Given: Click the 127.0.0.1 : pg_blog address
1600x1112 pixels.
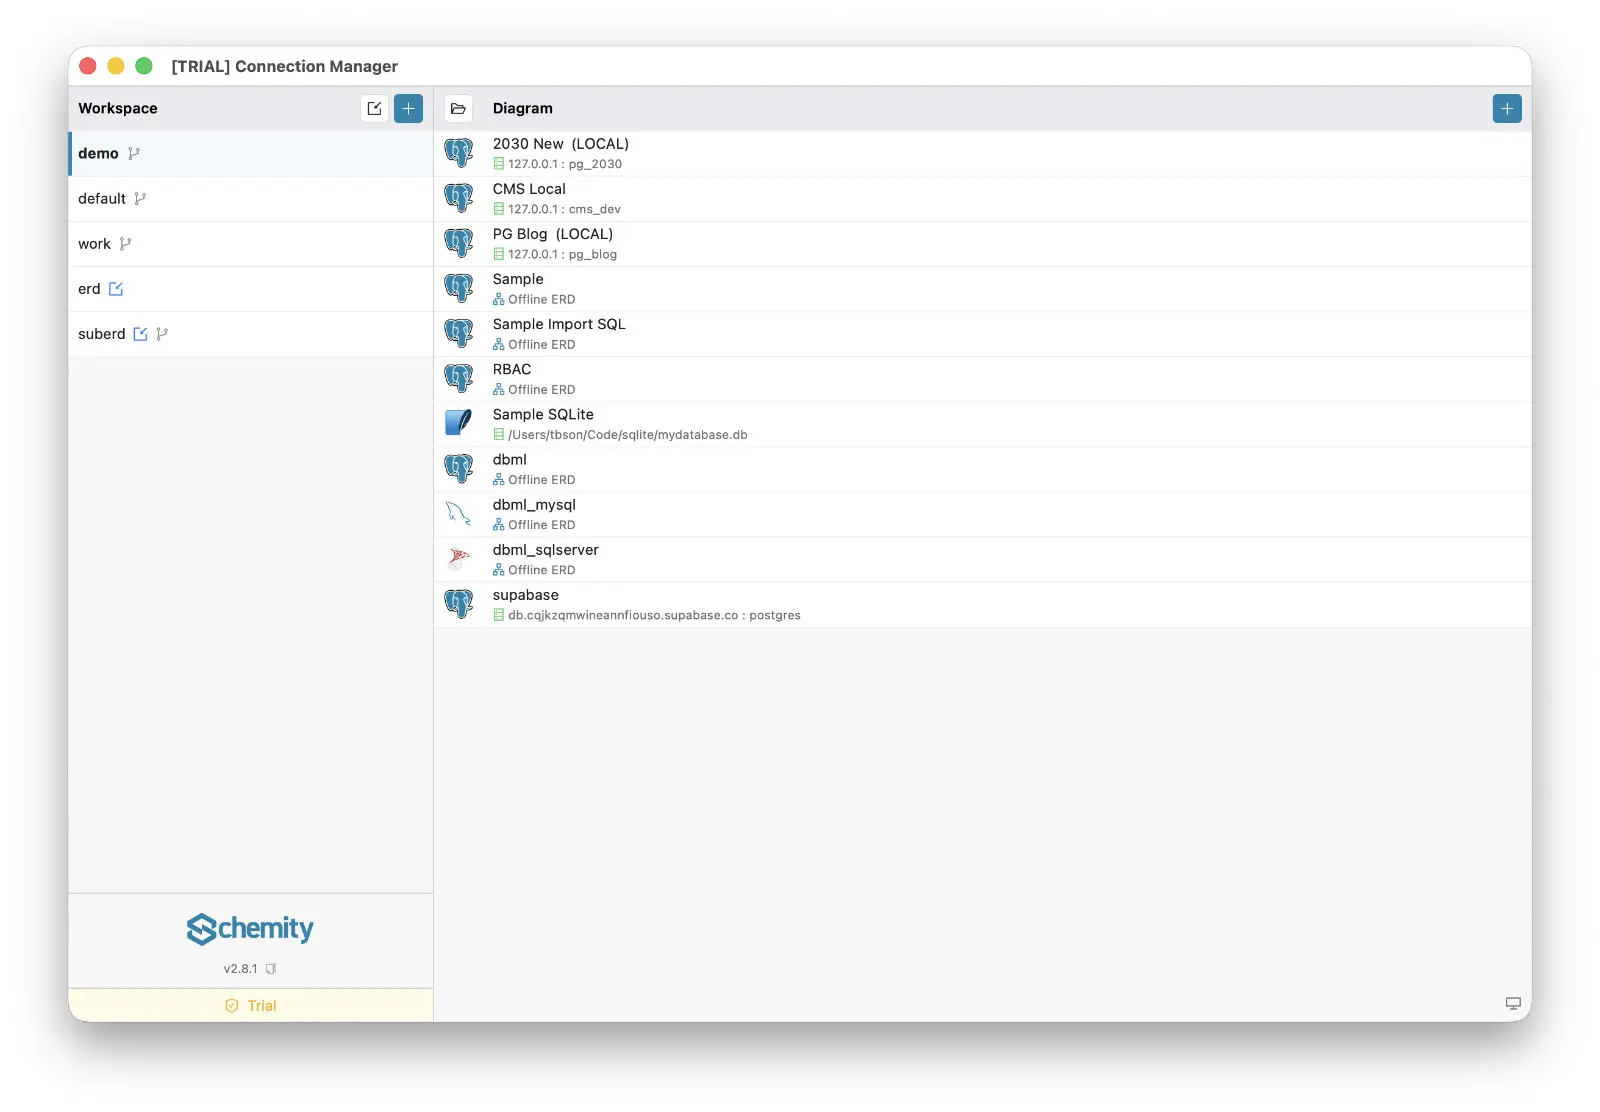Looking at the screenshot, I should point(563,254).
